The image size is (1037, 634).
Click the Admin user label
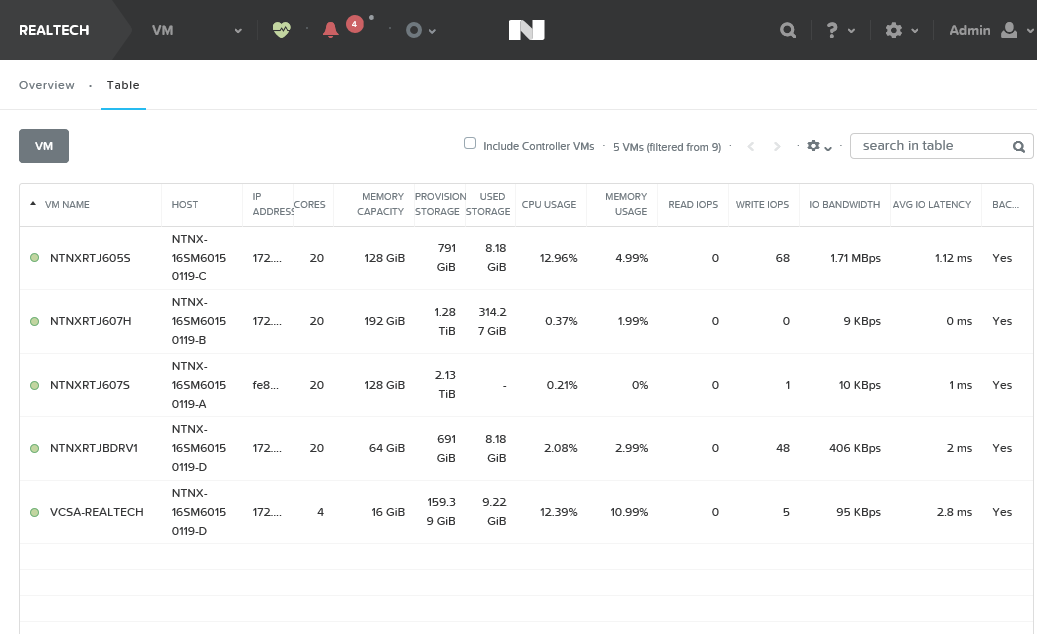coord(970,30)
